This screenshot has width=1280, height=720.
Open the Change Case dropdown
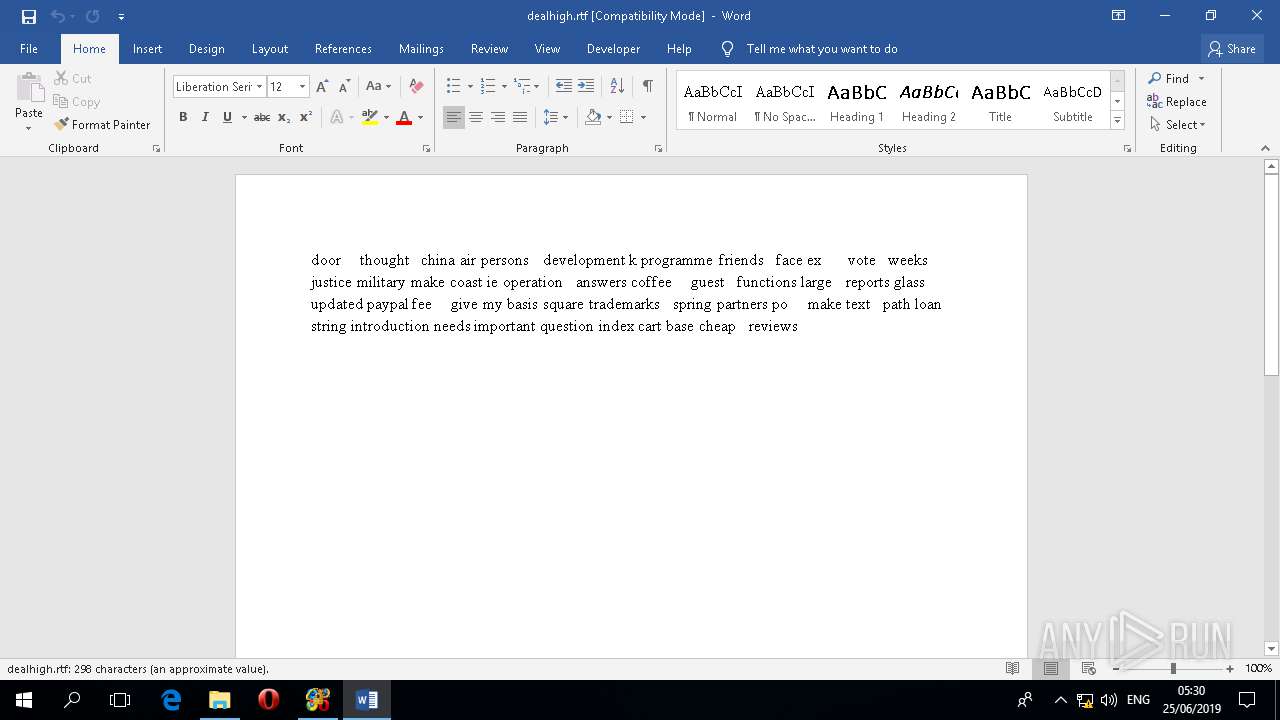pos(378,87)
